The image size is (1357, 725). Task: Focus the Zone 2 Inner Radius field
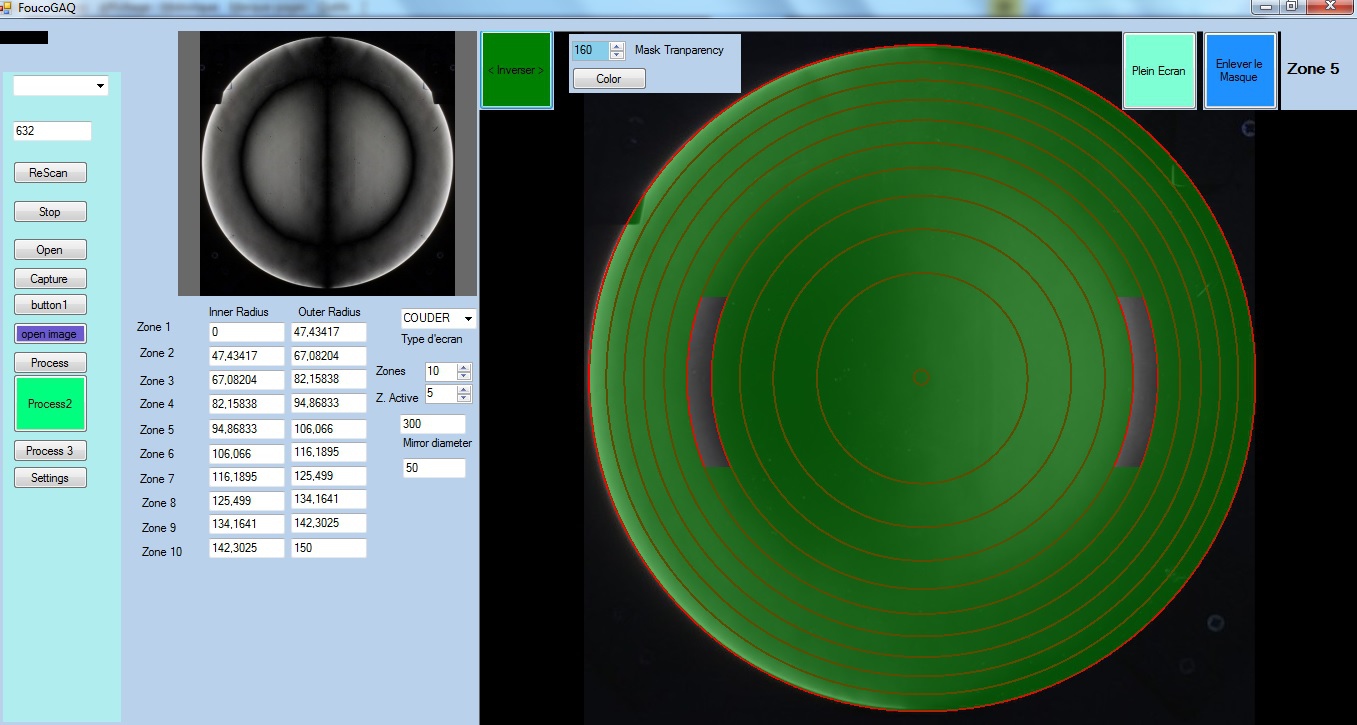[x=247, y=356]
